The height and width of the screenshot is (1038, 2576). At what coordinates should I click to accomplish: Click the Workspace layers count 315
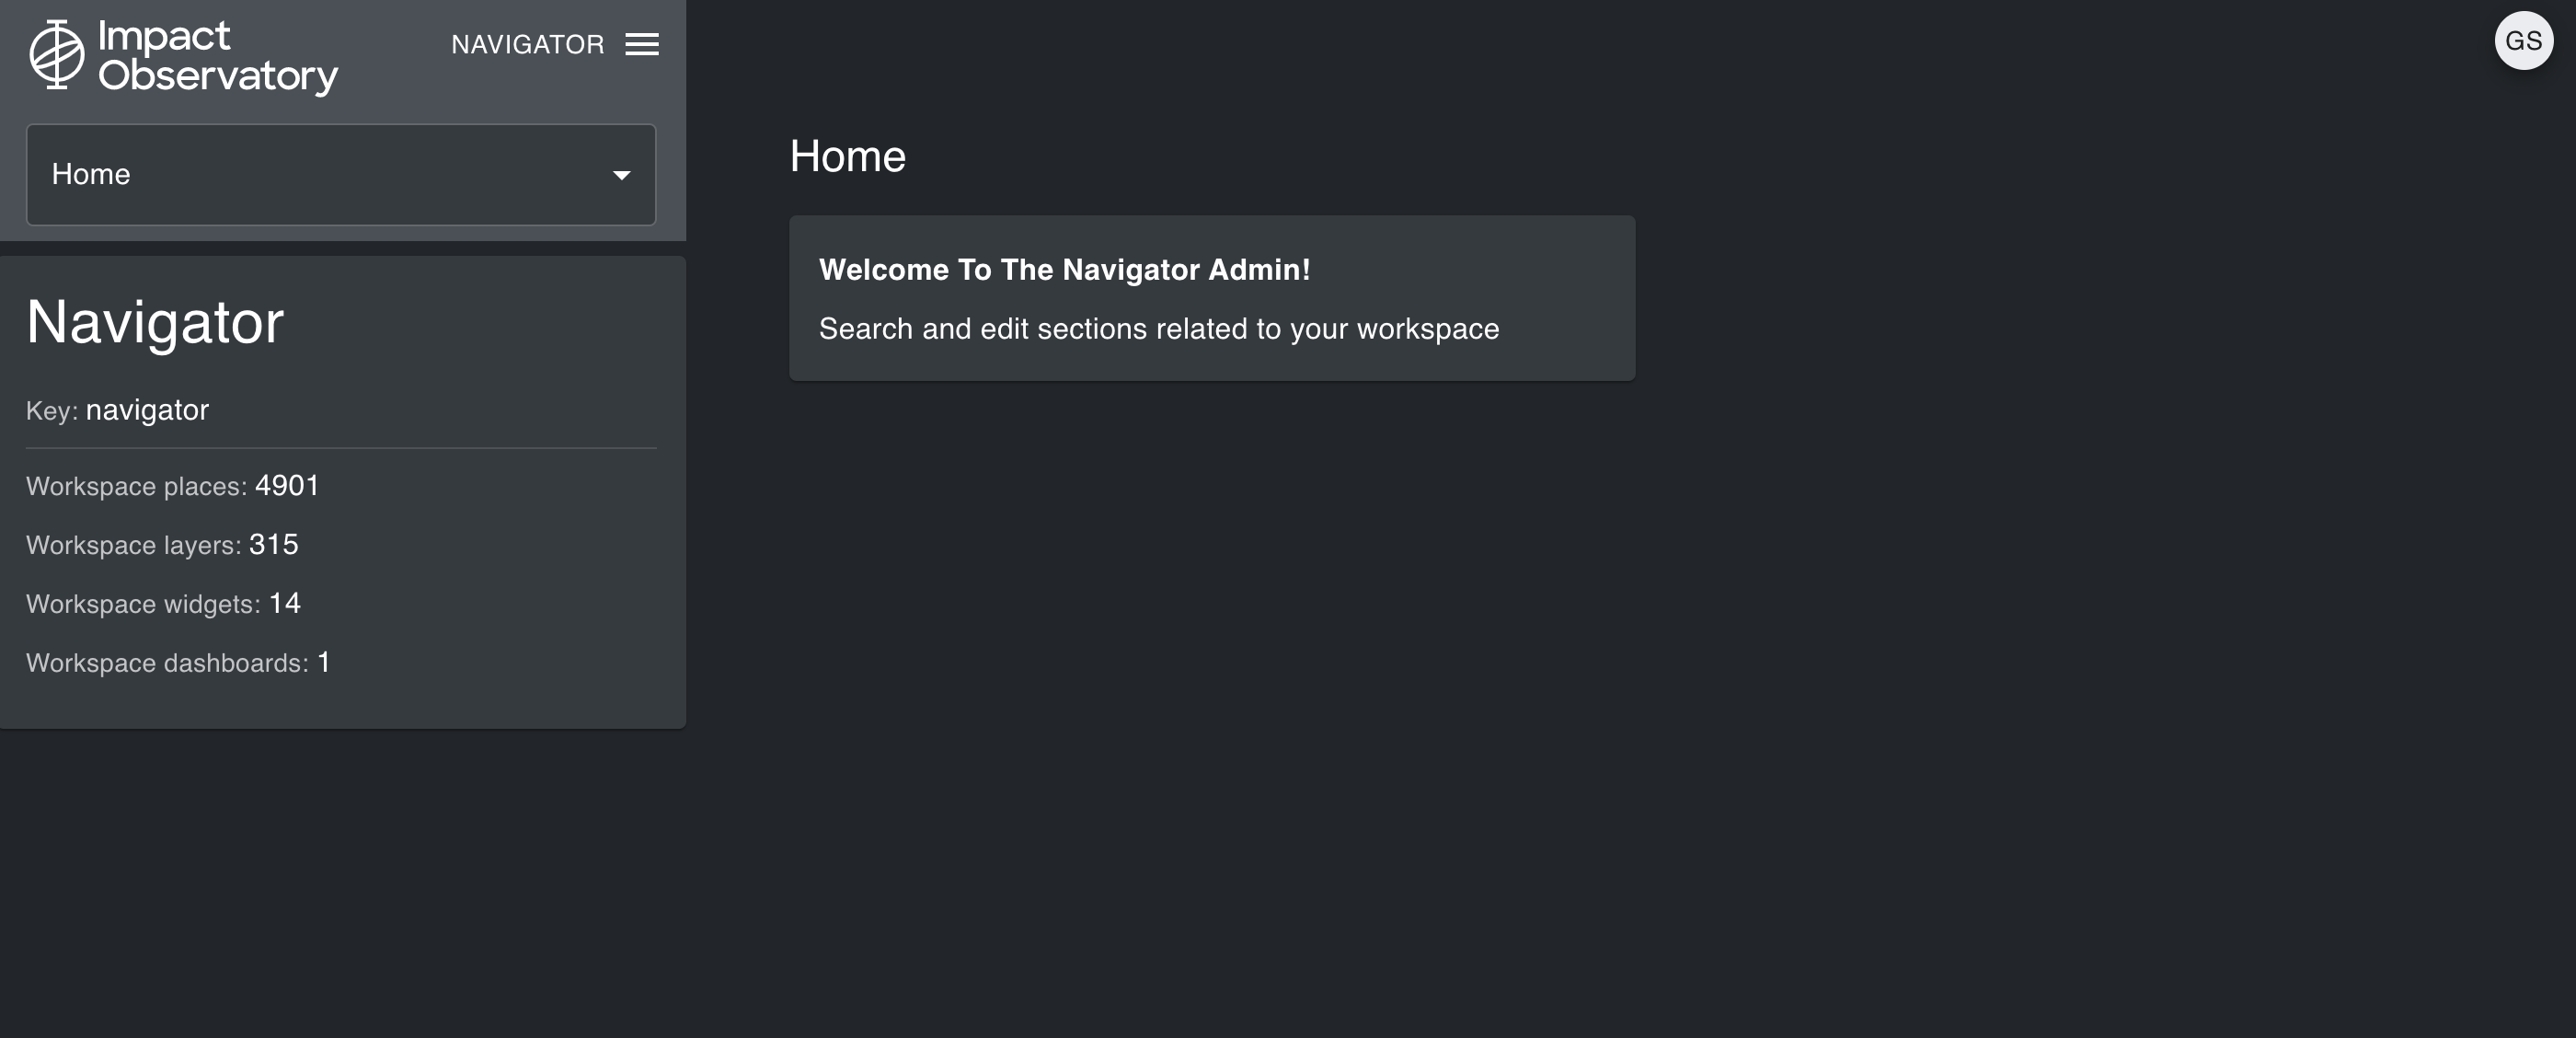273,545
